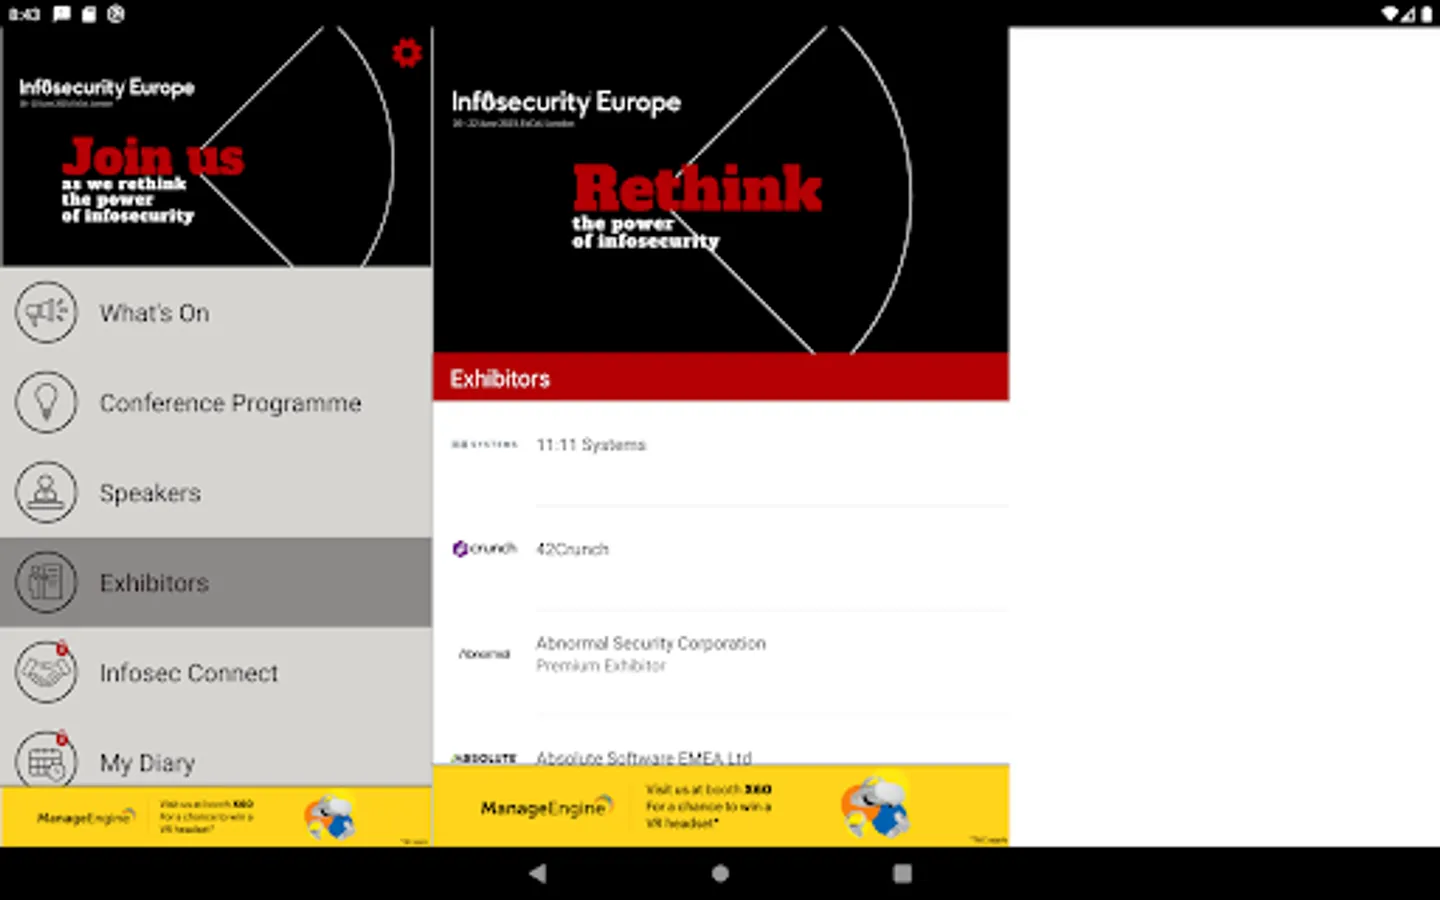Open the Conference Programme menu item
The height and width of the screenshot is (900, 1440).
pos(216,402)
